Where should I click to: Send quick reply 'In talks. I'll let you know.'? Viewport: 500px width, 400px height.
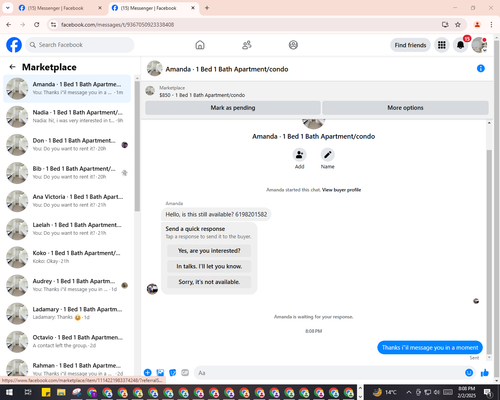point(209,266)
